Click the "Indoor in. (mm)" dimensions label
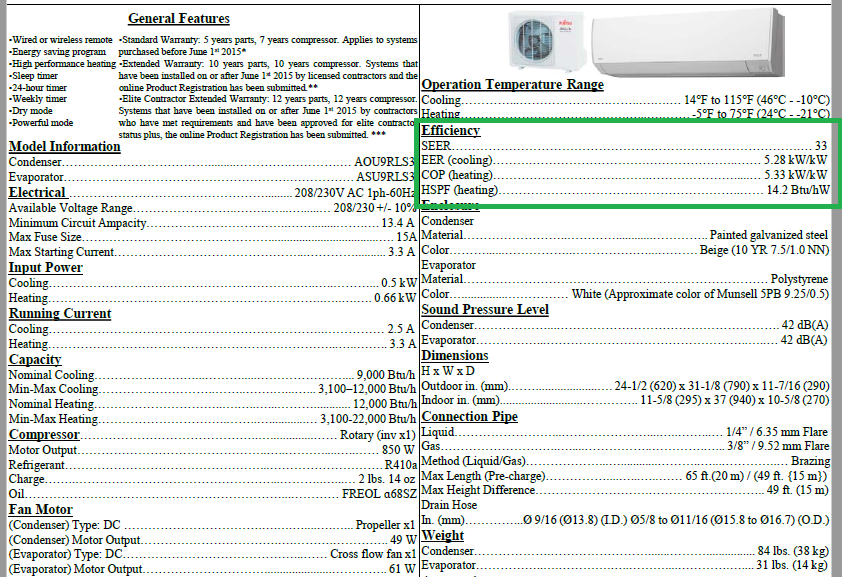 click(x=460, y=400)
